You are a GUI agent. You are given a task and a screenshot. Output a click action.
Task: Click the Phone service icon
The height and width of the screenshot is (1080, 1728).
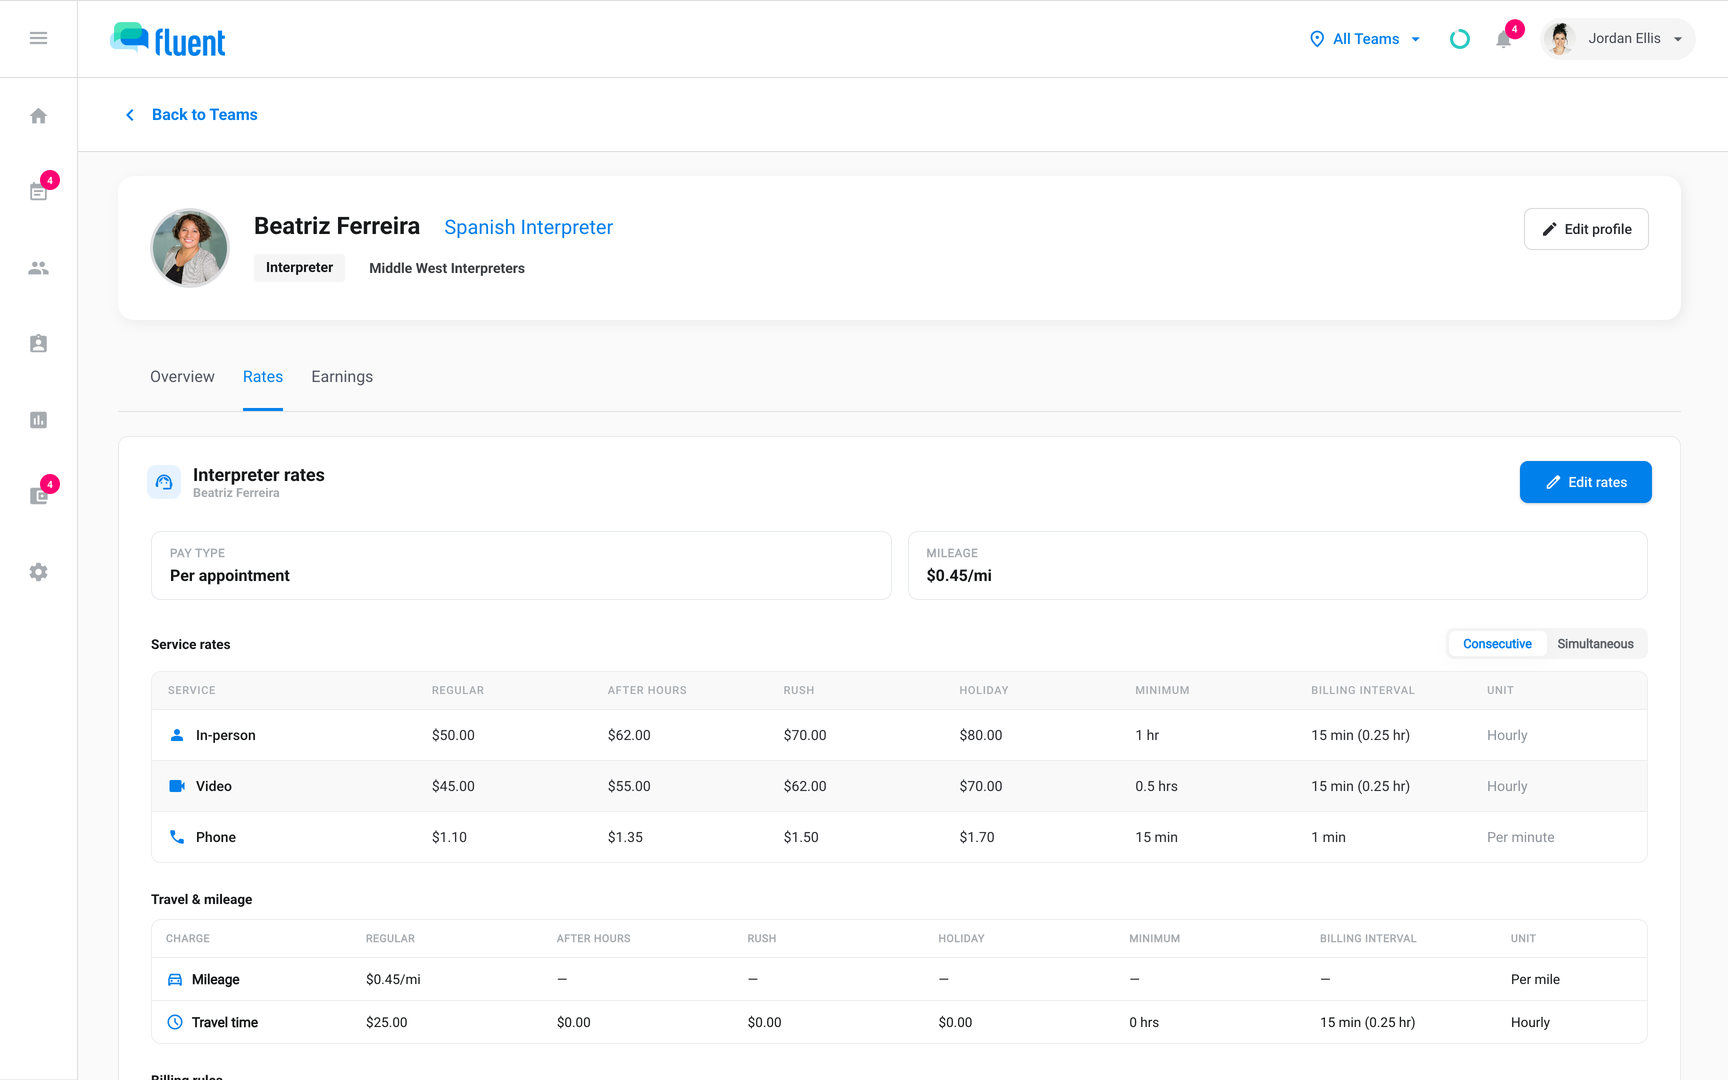(177, 837)
